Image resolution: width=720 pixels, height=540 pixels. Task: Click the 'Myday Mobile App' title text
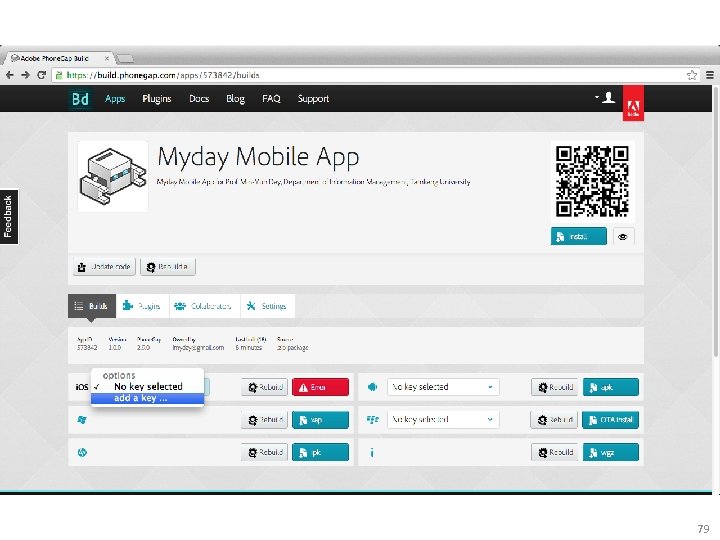click(258, 157)
